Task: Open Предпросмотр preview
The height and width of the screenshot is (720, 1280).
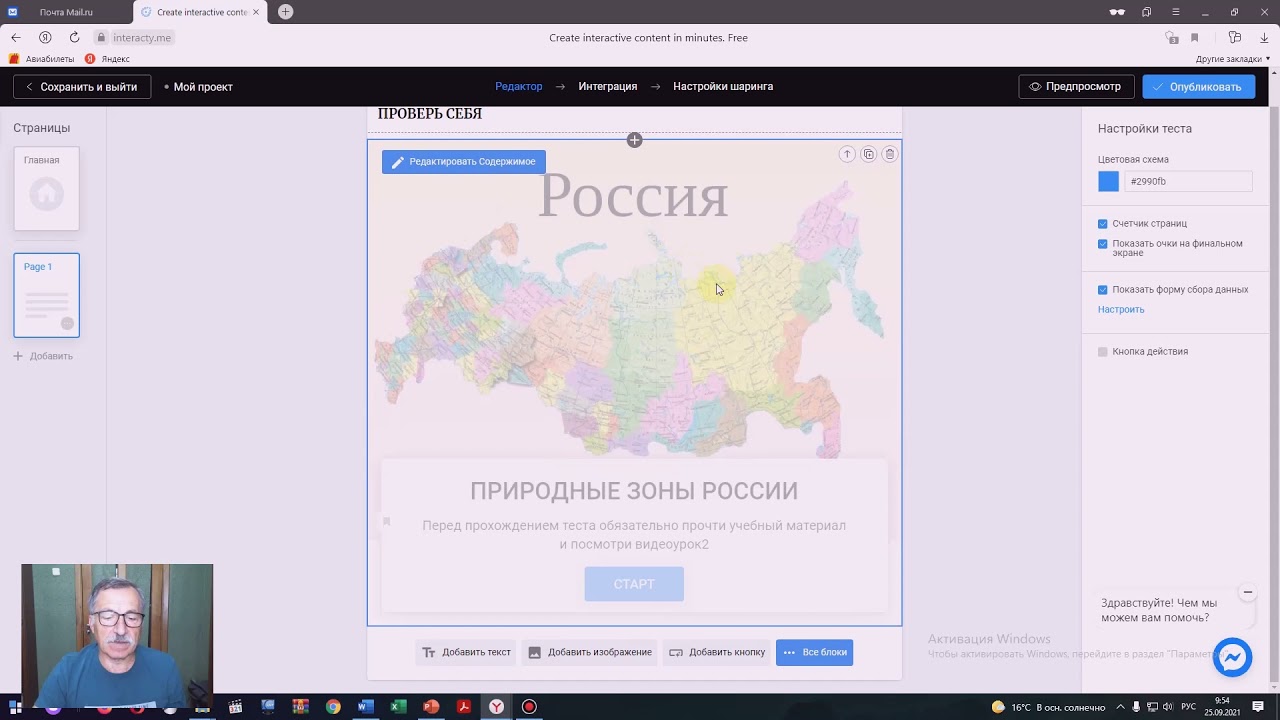Action: 1076,87
